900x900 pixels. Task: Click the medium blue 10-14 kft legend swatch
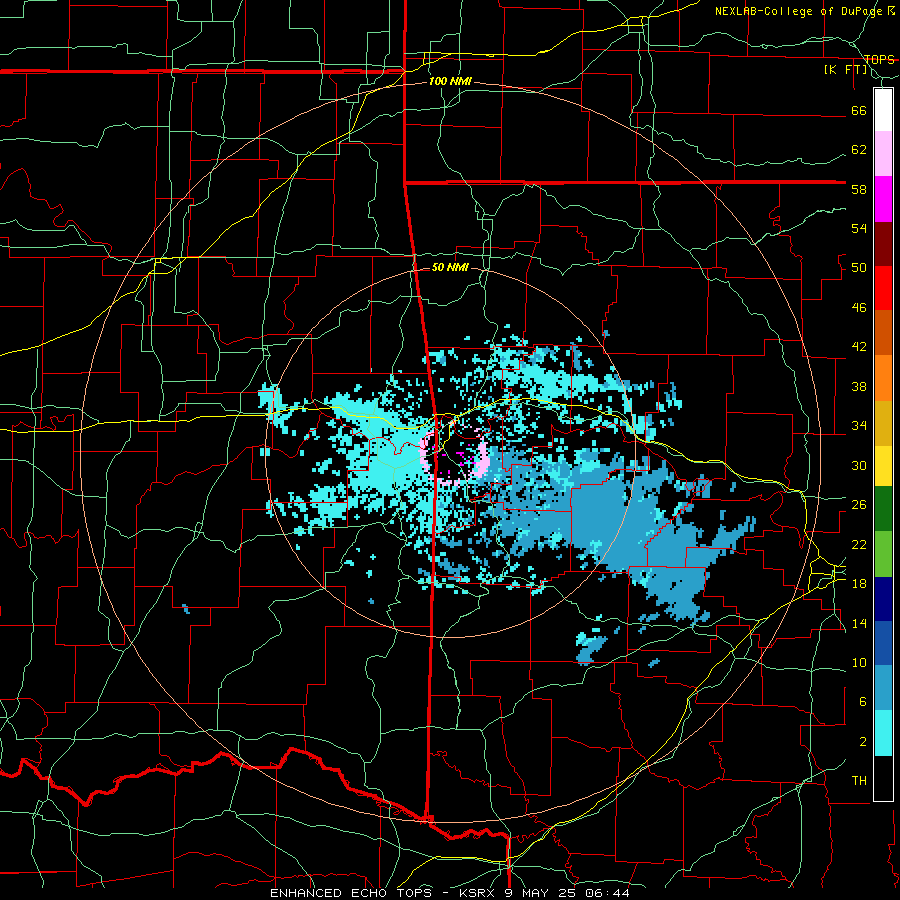click(x=883, y=643)
